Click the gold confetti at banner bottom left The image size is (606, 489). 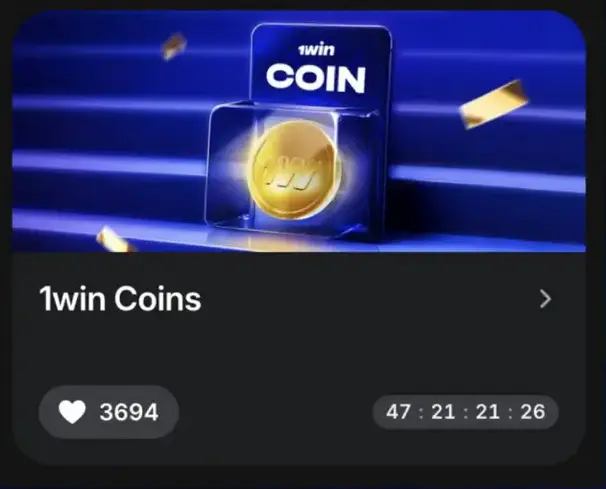[x=113, y=240]
